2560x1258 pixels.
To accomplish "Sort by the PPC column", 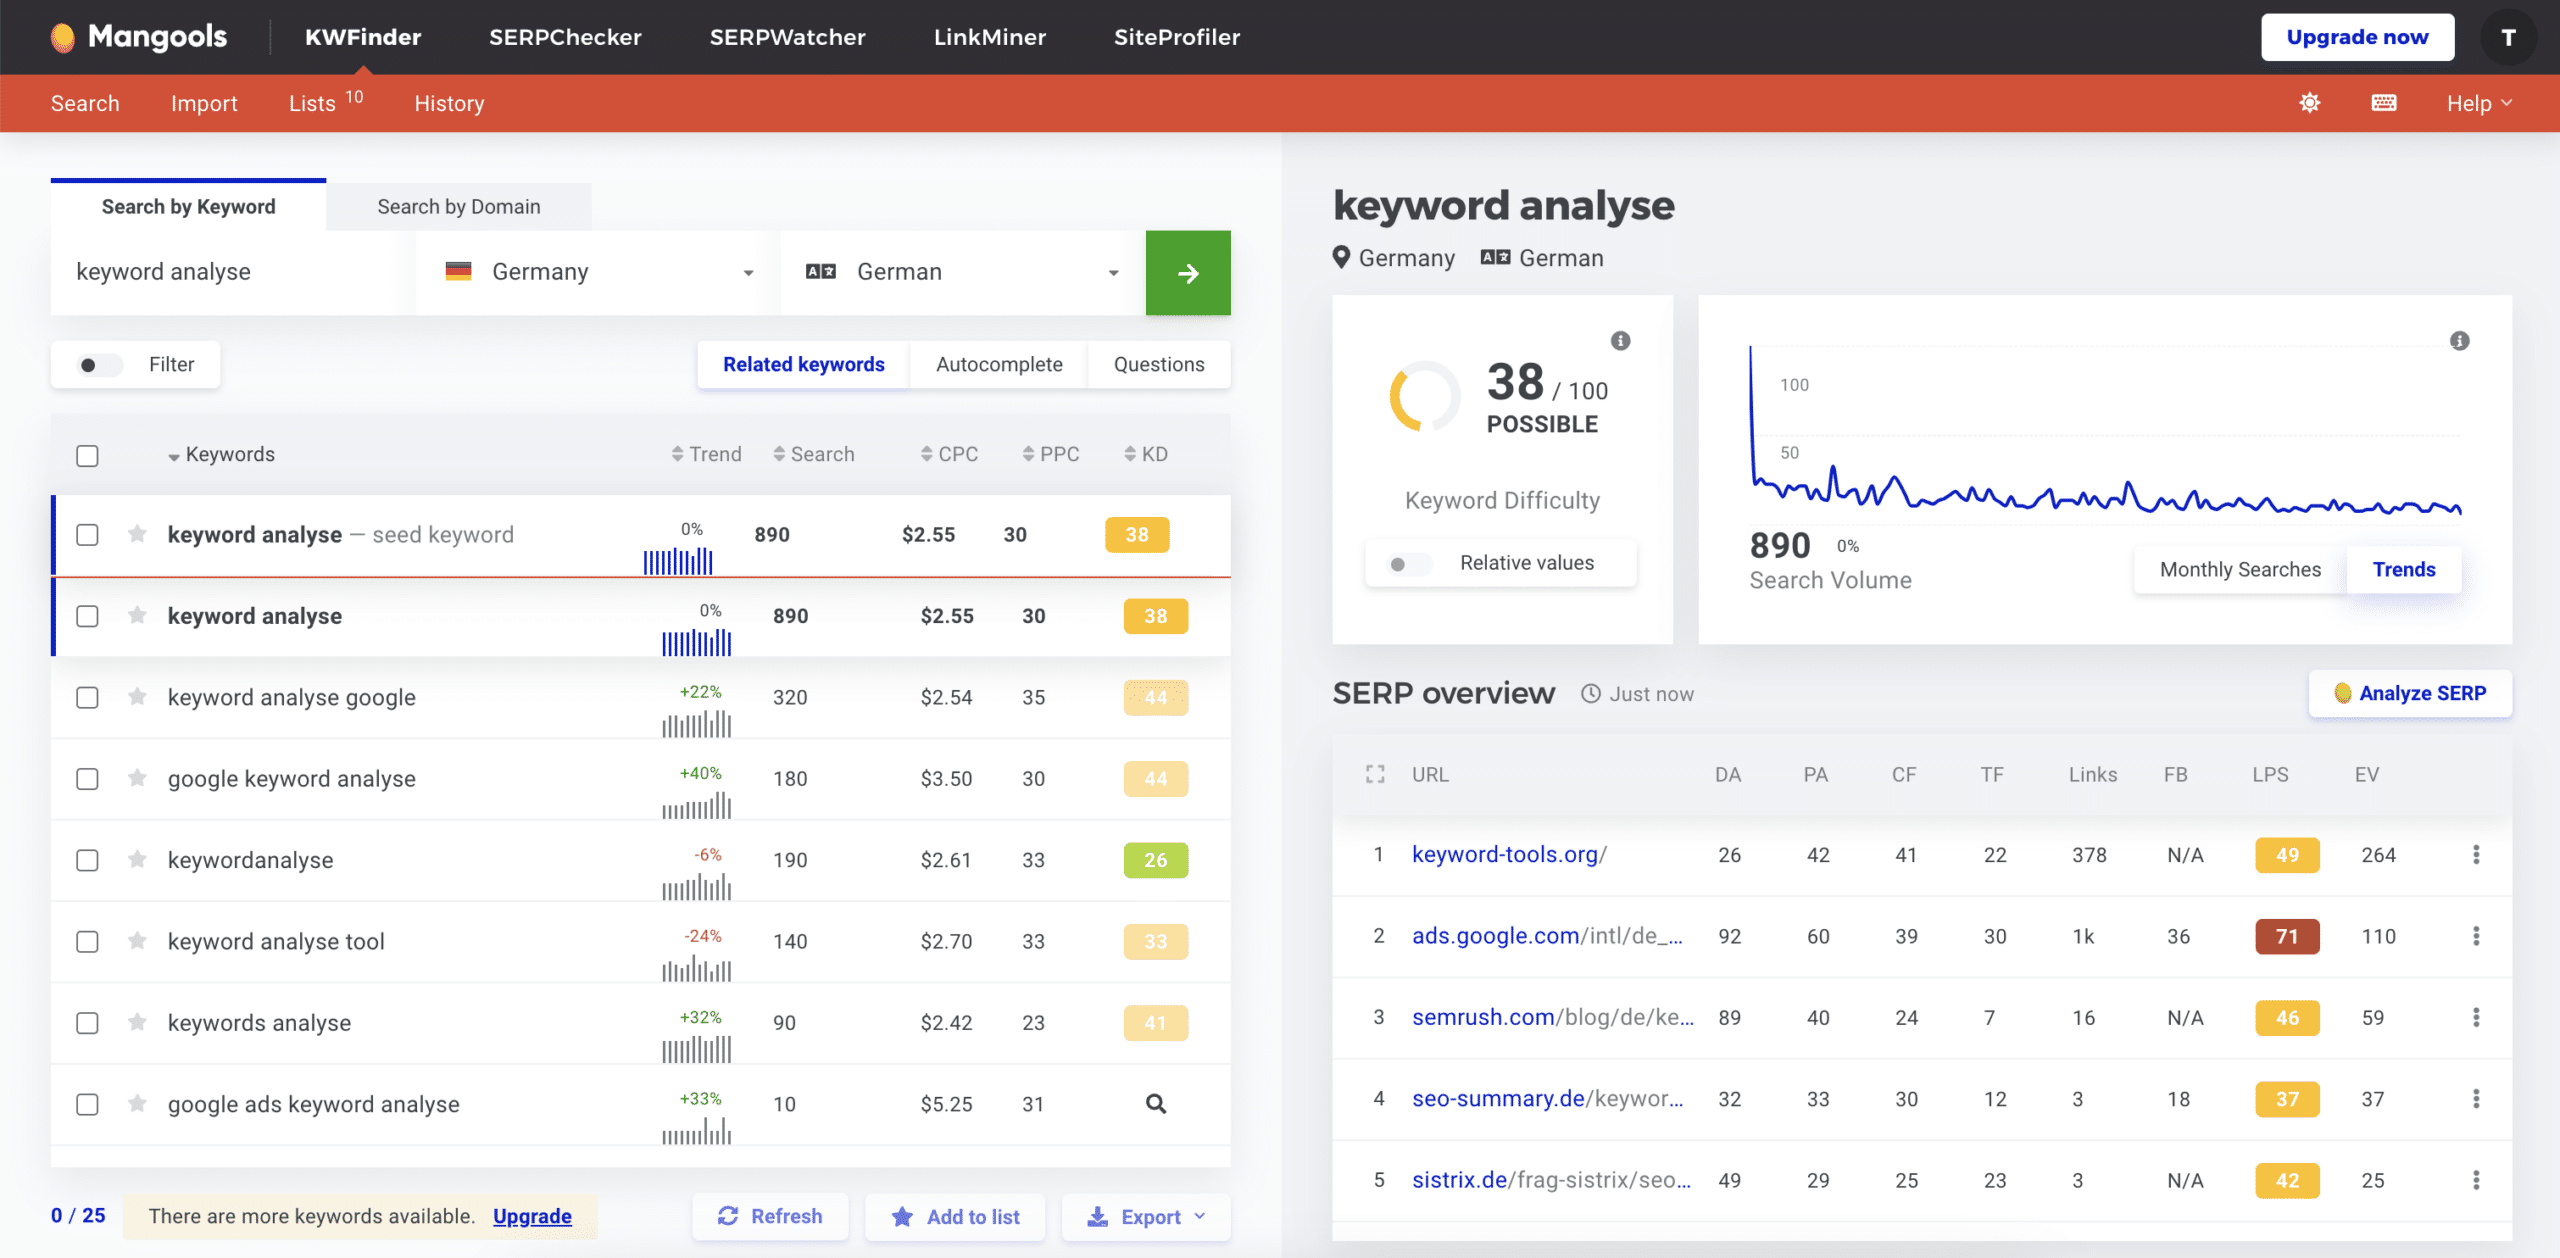I will pos(1051,454).
